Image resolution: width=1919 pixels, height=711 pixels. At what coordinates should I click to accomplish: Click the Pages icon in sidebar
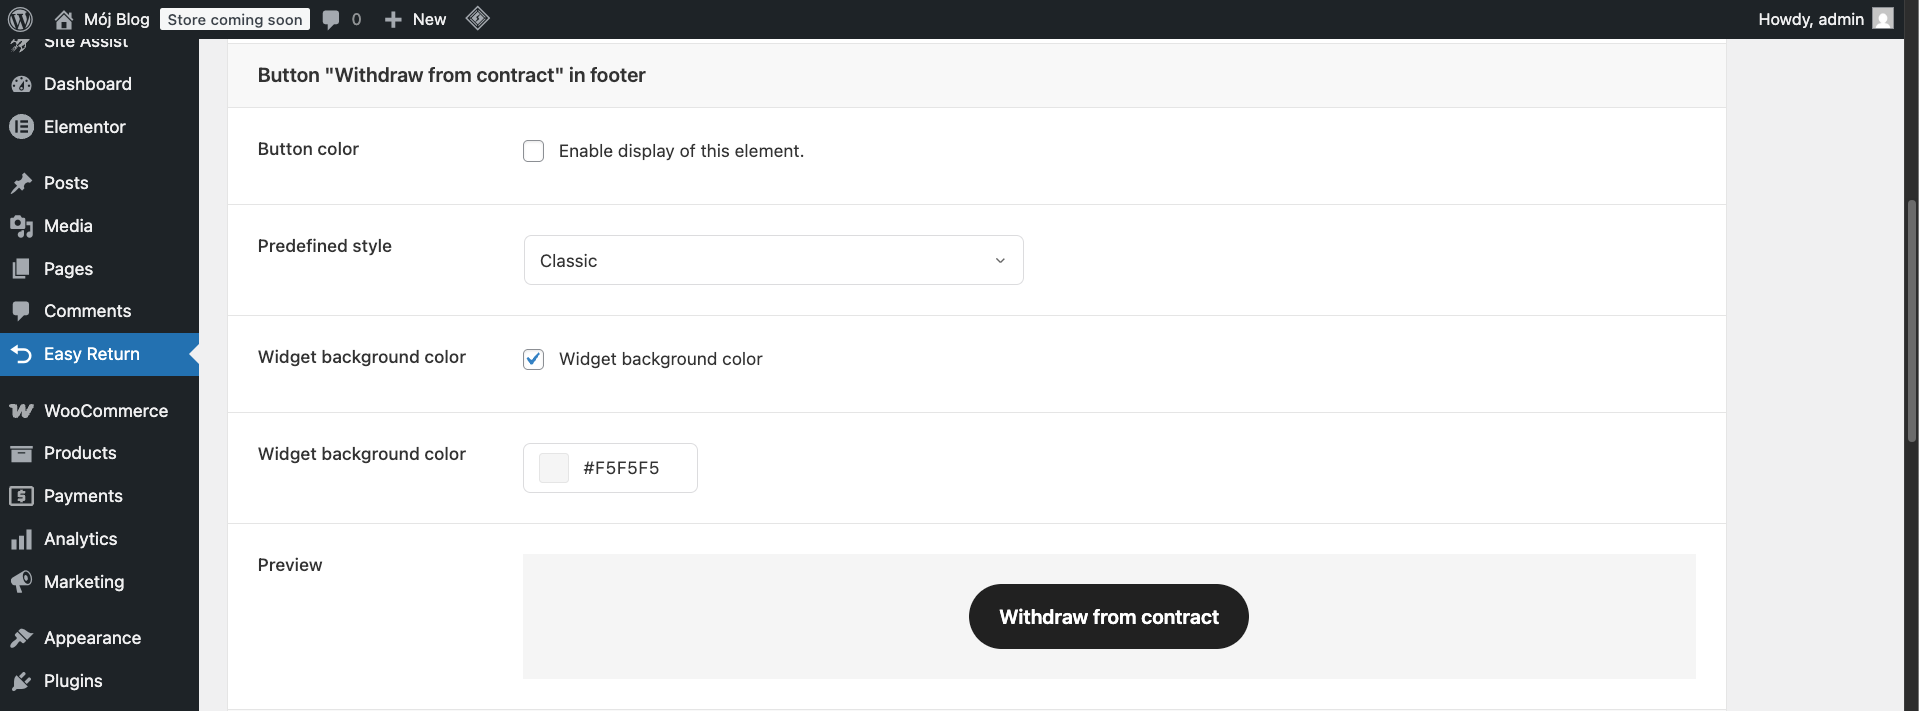pos(21,269)
